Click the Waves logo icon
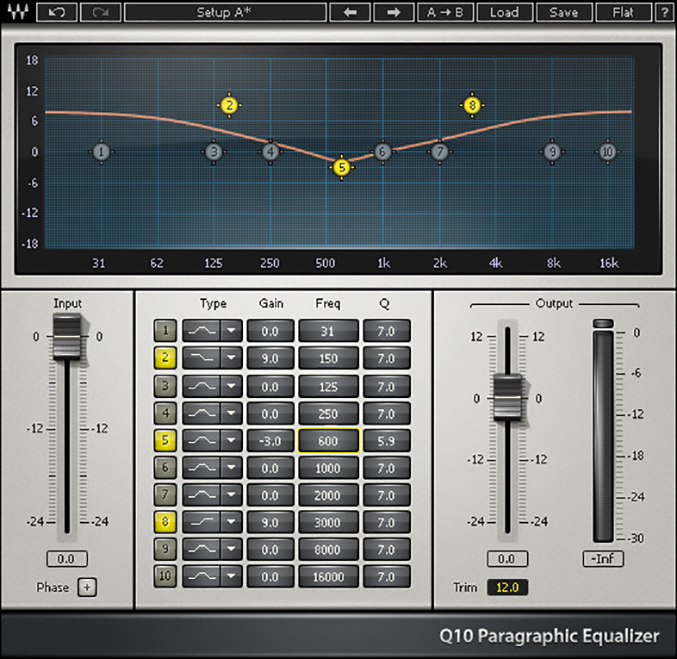Image resolution: width=677 pixels, height=659 pixels. (19, 12)
